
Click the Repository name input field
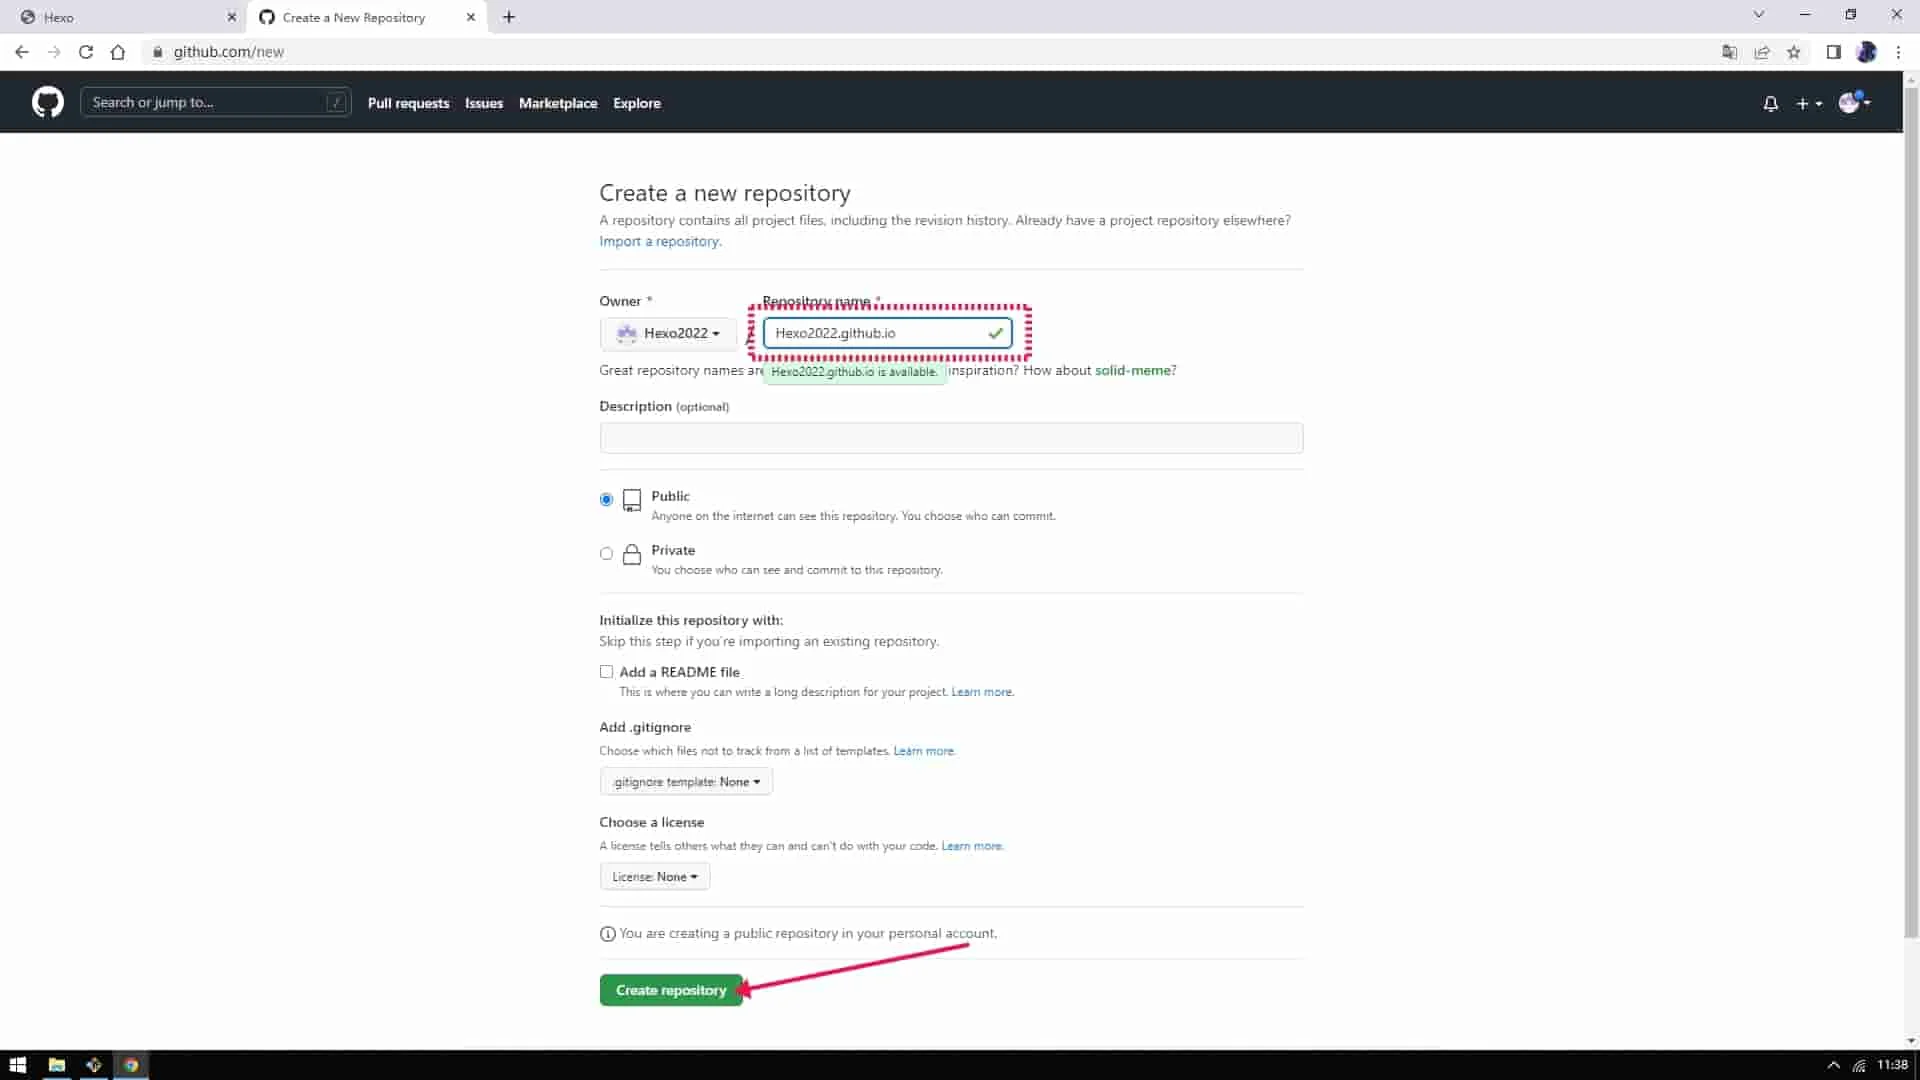click(887, 333)
